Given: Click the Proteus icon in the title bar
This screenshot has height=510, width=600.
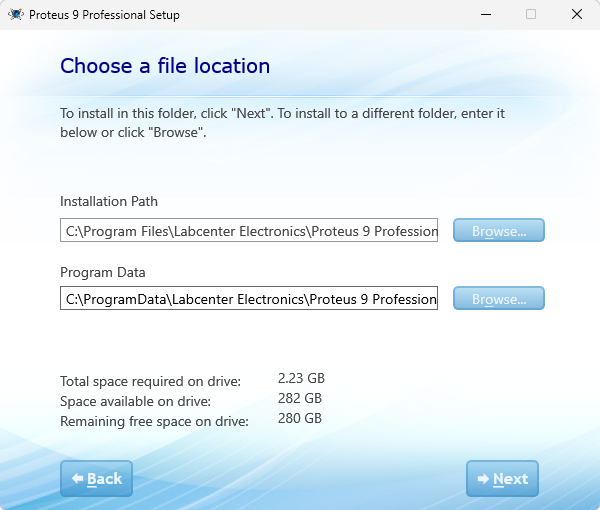Looking at the screenshot, I should click(16, 15).
